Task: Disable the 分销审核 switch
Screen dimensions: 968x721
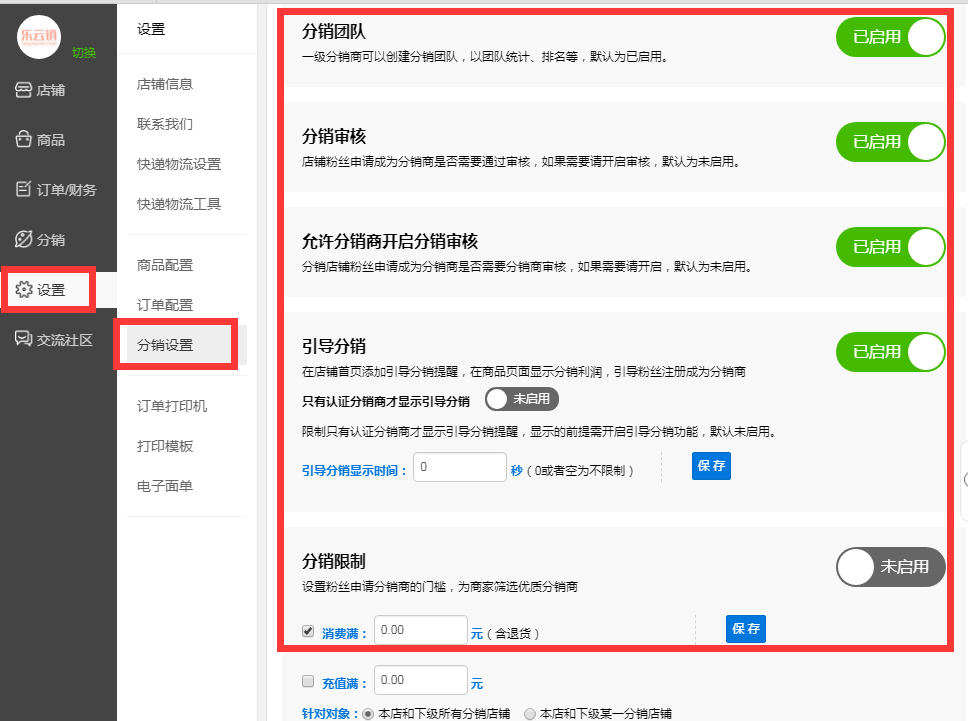Action: click(890, 142)
